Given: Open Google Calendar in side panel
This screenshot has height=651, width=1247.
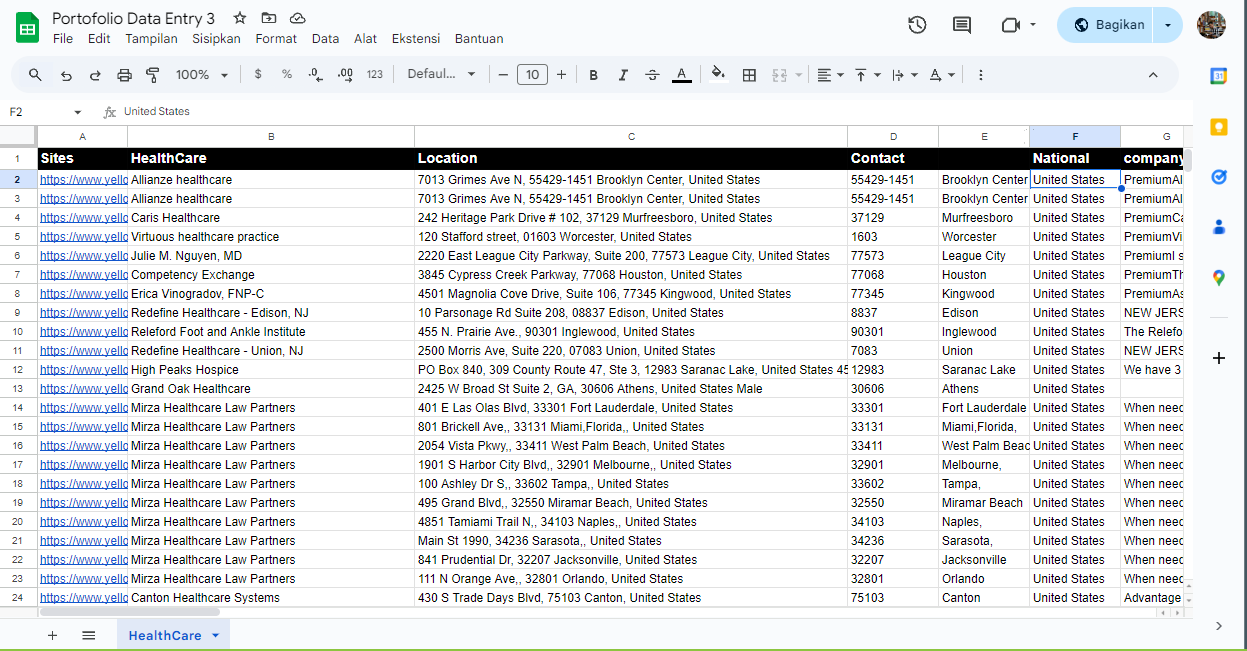Looking at the screenshot, I should click(1219, 76).
